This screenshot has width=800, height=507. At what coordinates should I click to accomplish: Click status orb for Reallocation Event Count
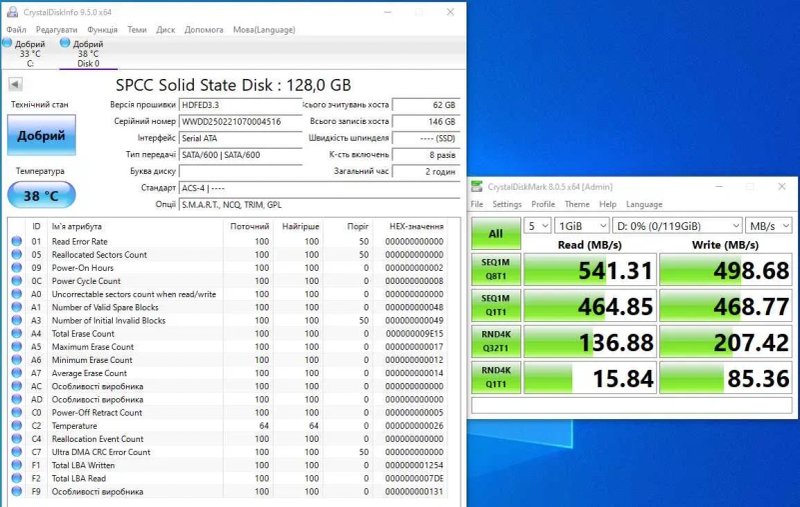(16, 439)
